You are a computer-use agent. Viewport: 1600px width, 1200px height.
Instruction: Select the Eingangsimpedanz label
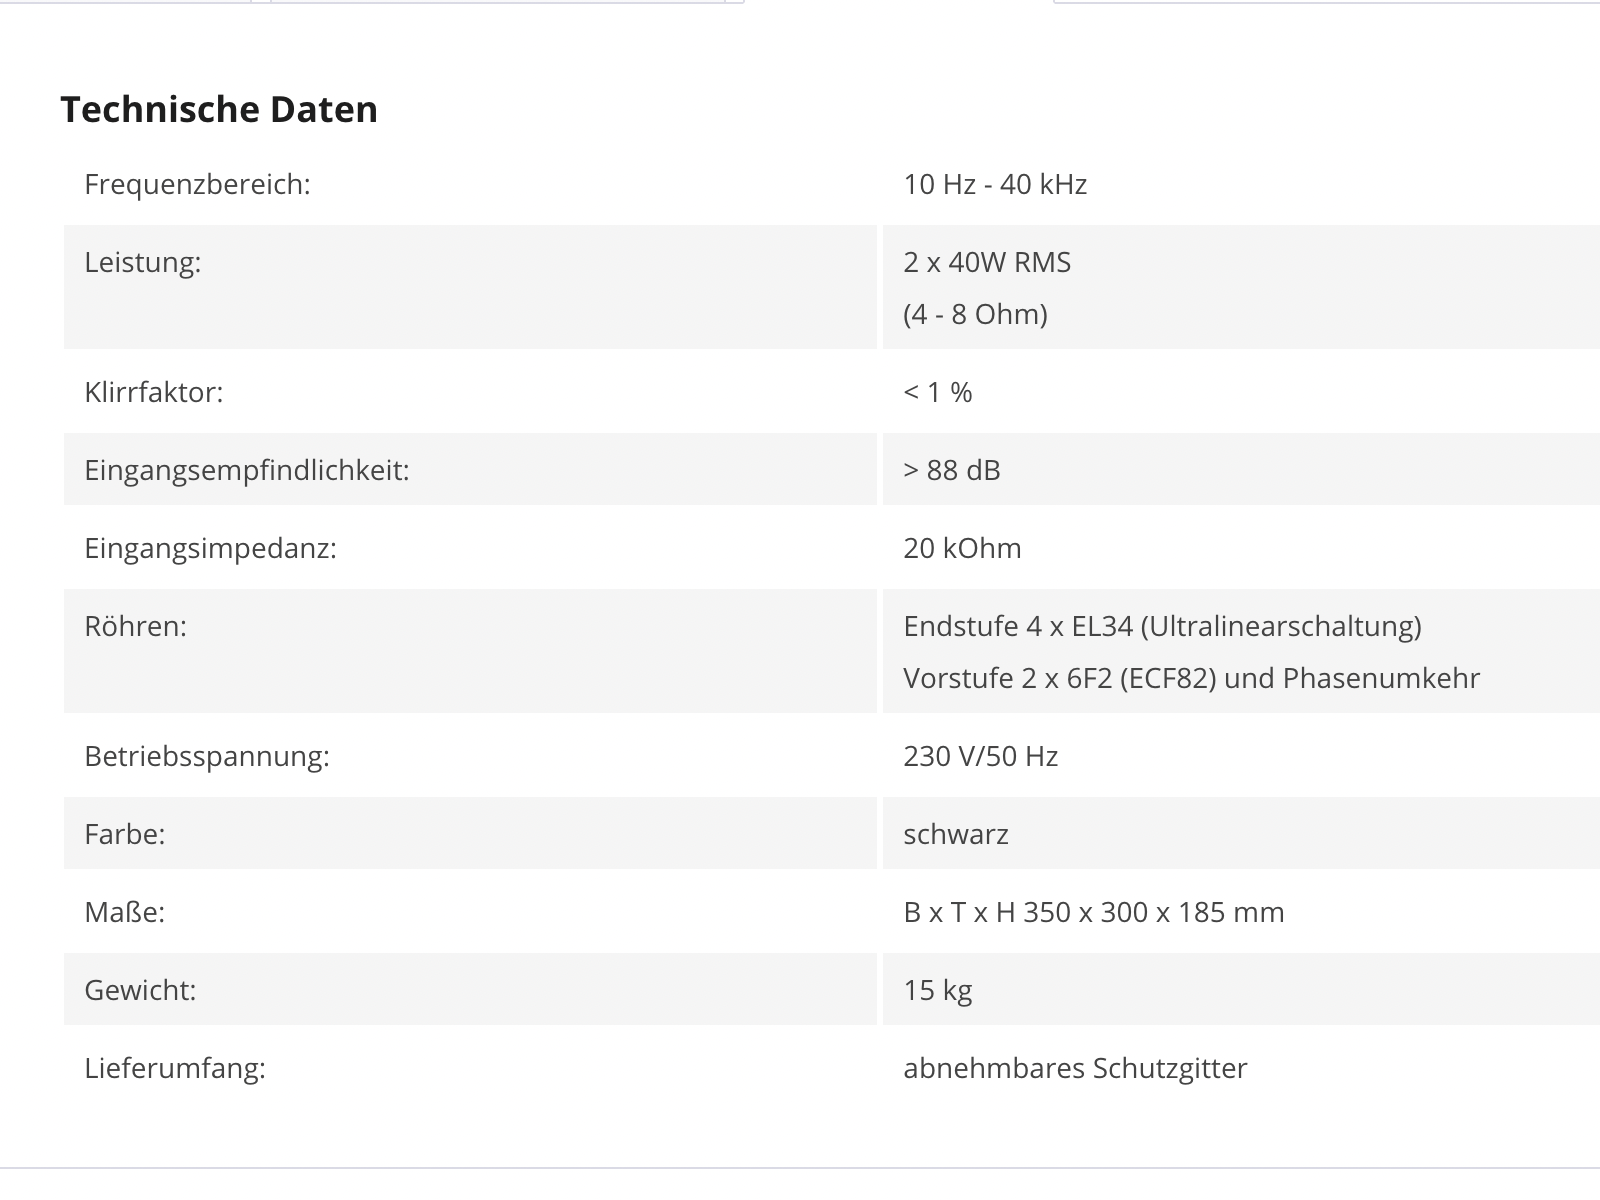tap(210, 549)
